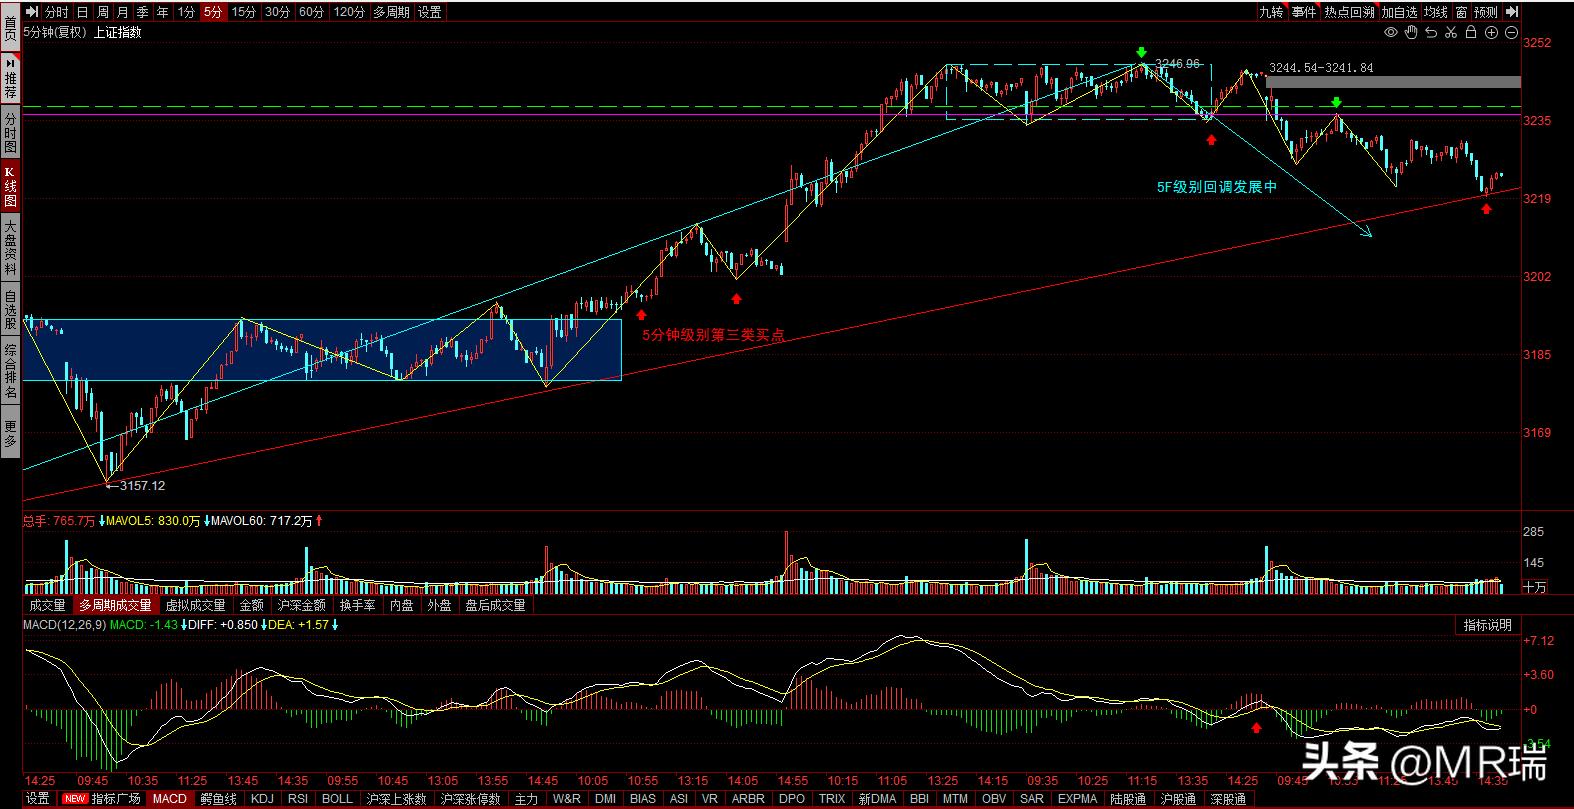1574x809 pixels.
Task: Open 指标说明 indicator description
Action: [x=1487, y=625]
